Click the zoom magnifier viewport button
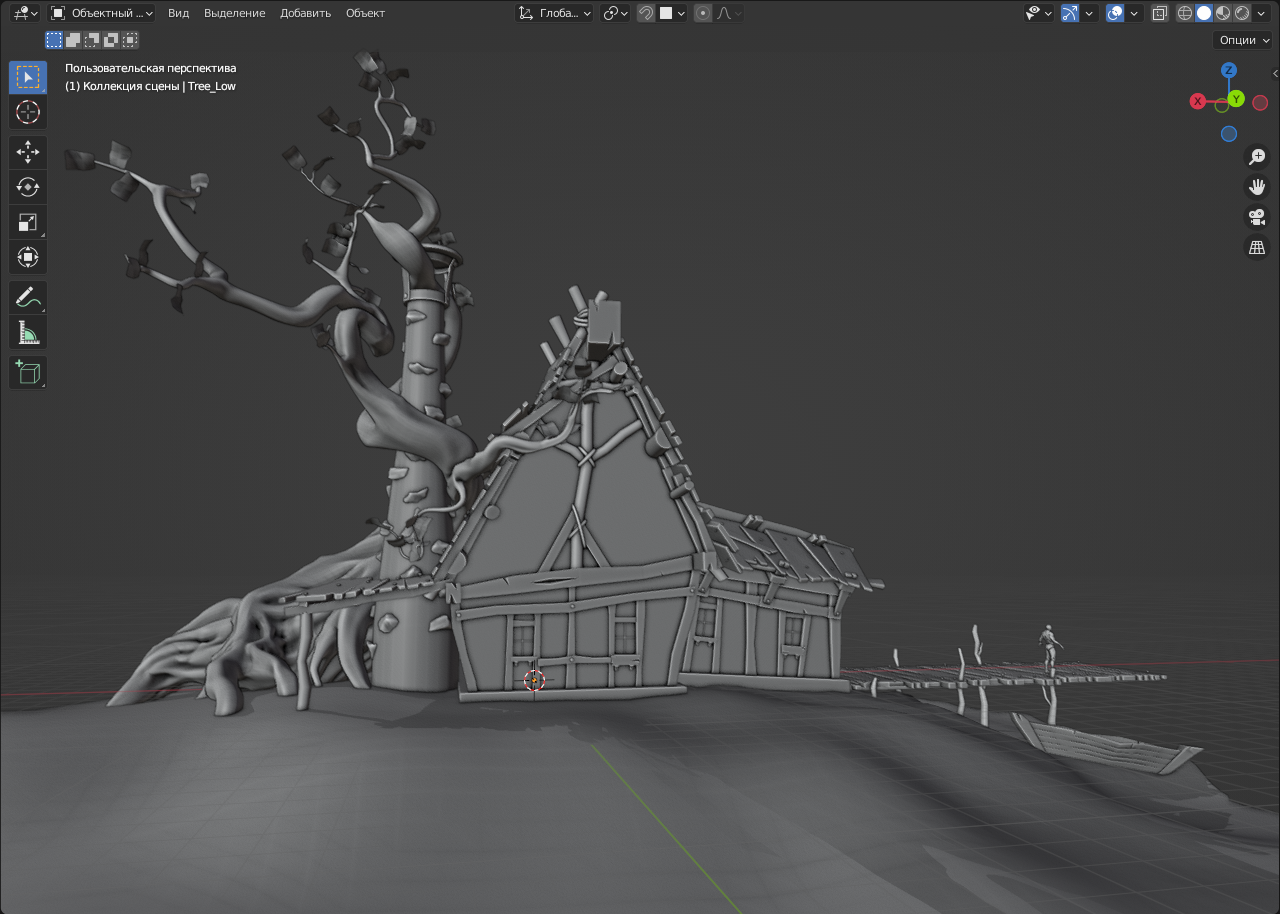 point(1257,156)
